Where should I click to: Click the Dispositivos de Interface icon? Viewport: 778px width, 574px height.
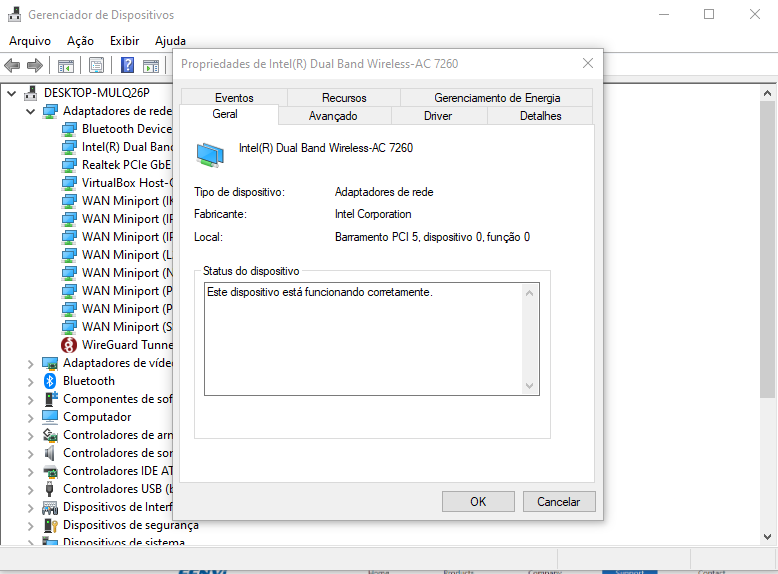50,507
